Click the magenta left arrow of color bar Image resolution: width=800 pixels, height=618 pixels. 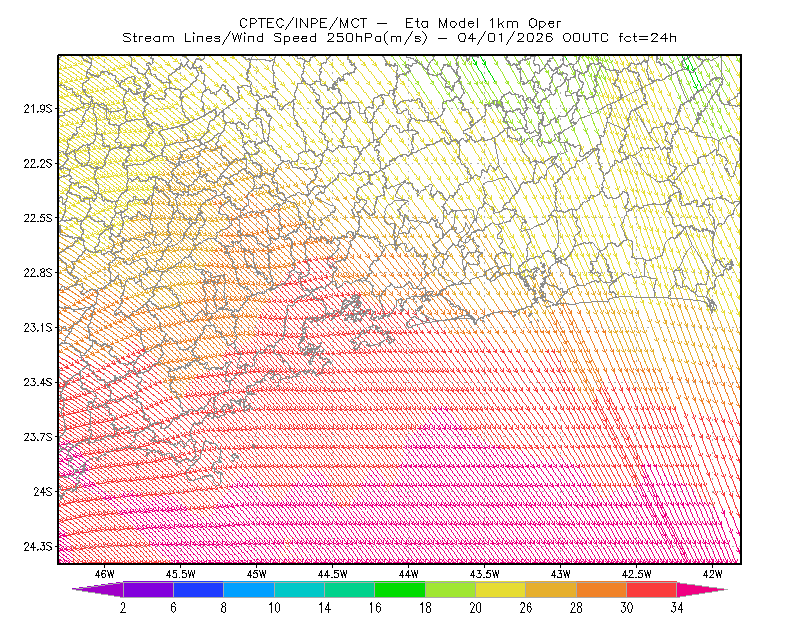tap(98, 589)
